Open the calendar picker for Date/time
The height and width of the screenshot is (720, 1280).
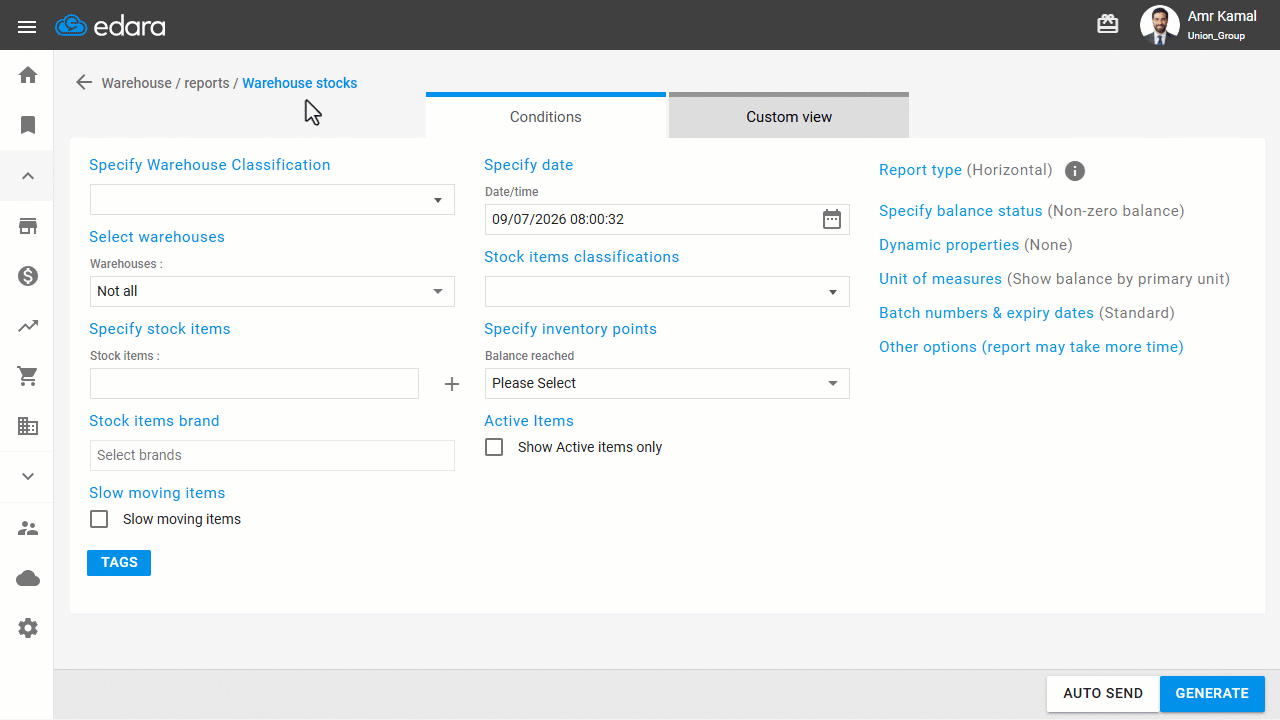coord(832,219)
